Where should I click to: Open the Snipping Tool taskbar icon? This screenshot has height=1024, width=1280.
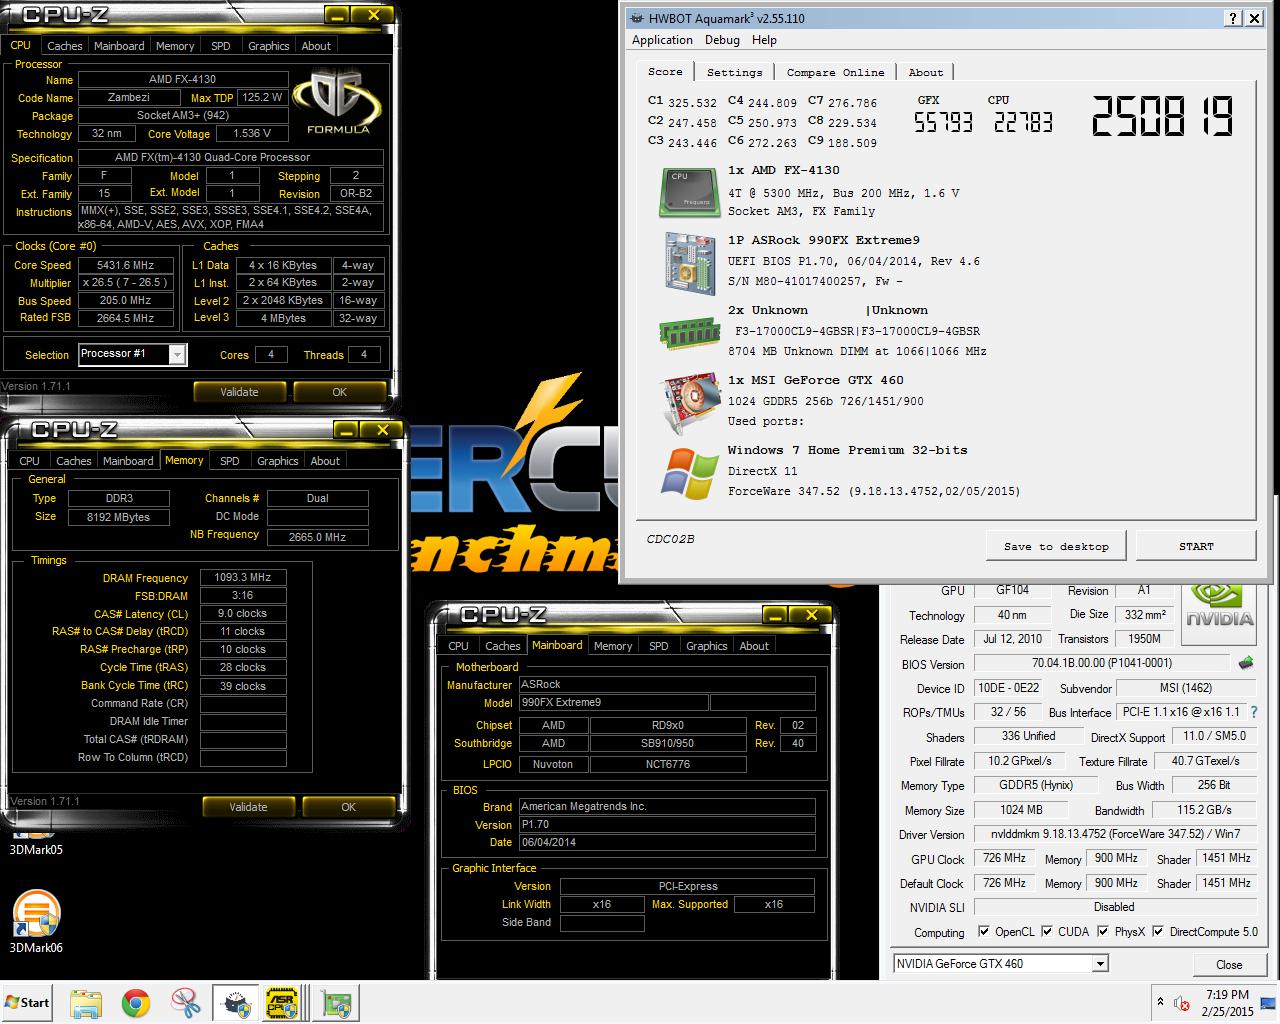coord(186,1003)
